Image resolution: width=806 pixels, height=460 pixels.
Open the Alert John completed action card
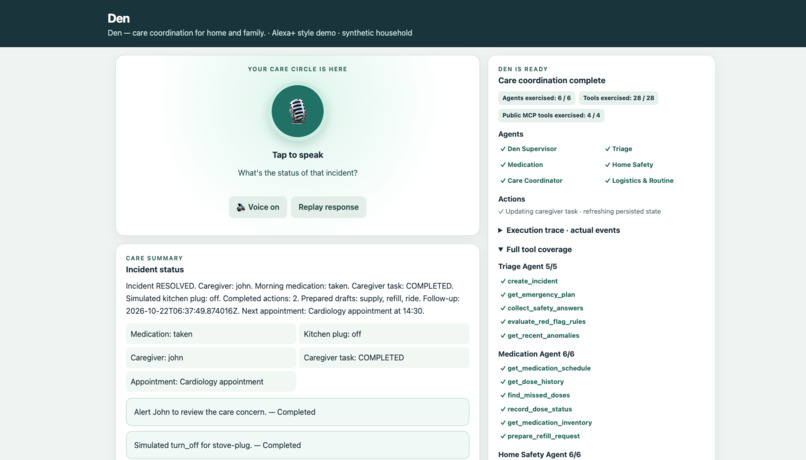(298, 412)
